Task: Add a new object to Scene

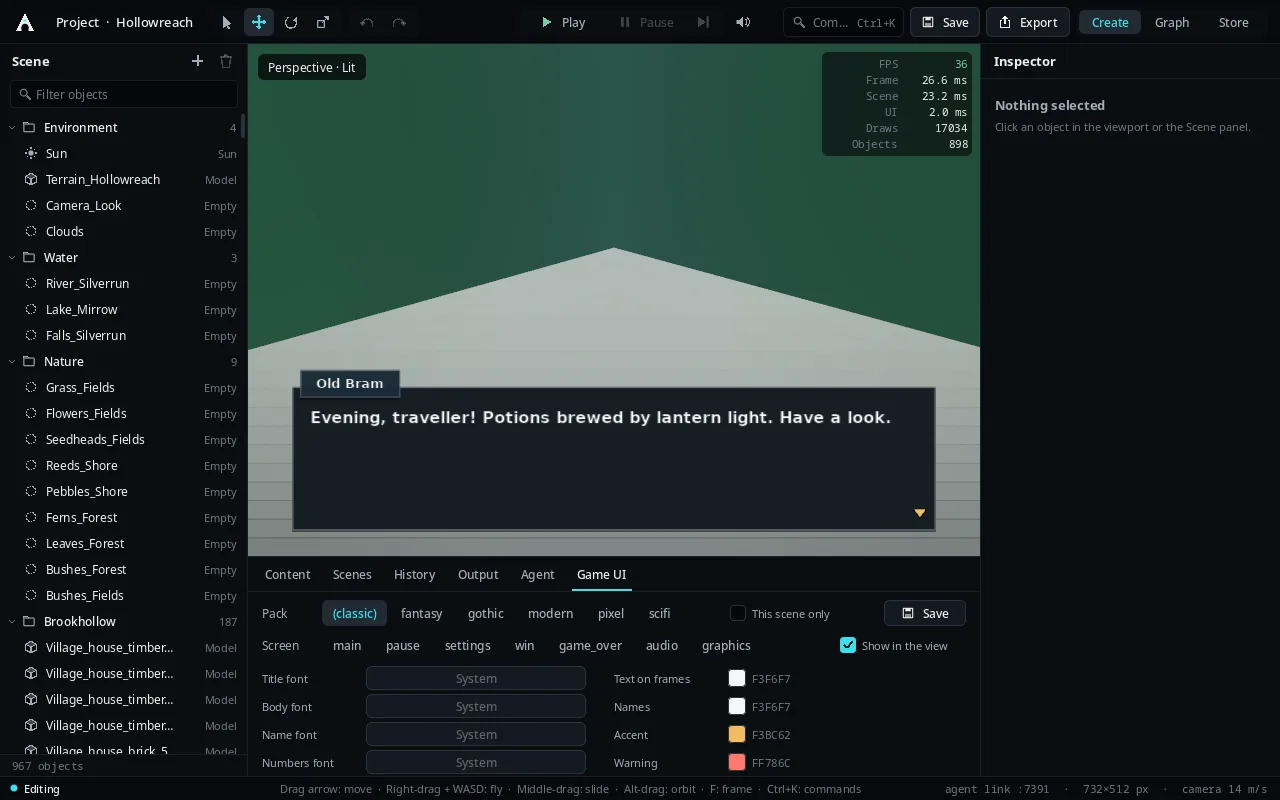Action: (197, 61)
